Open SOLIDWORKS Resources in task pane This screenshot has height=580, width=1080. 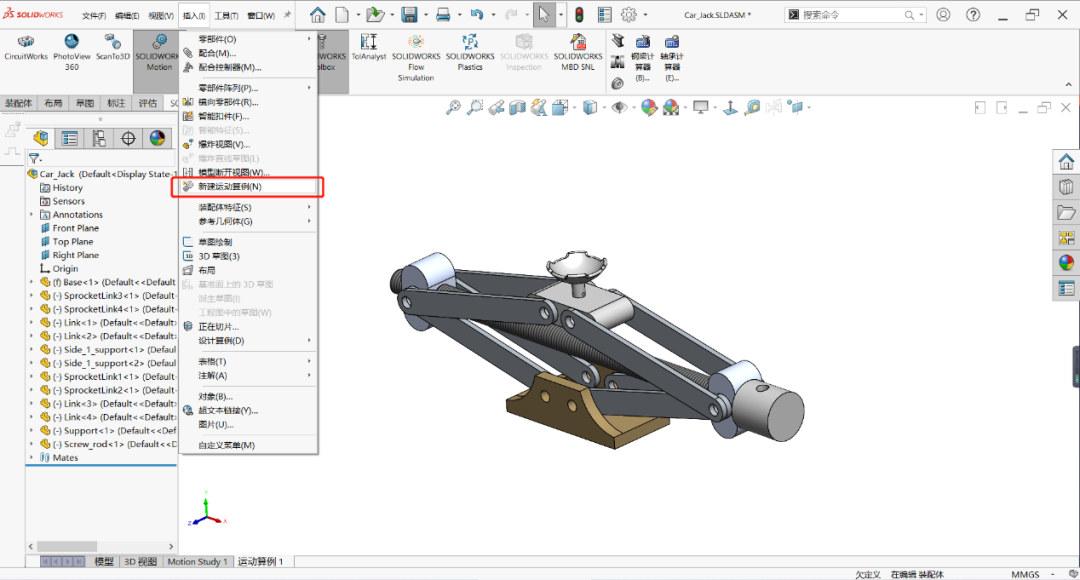click(x=1066, y=162)
